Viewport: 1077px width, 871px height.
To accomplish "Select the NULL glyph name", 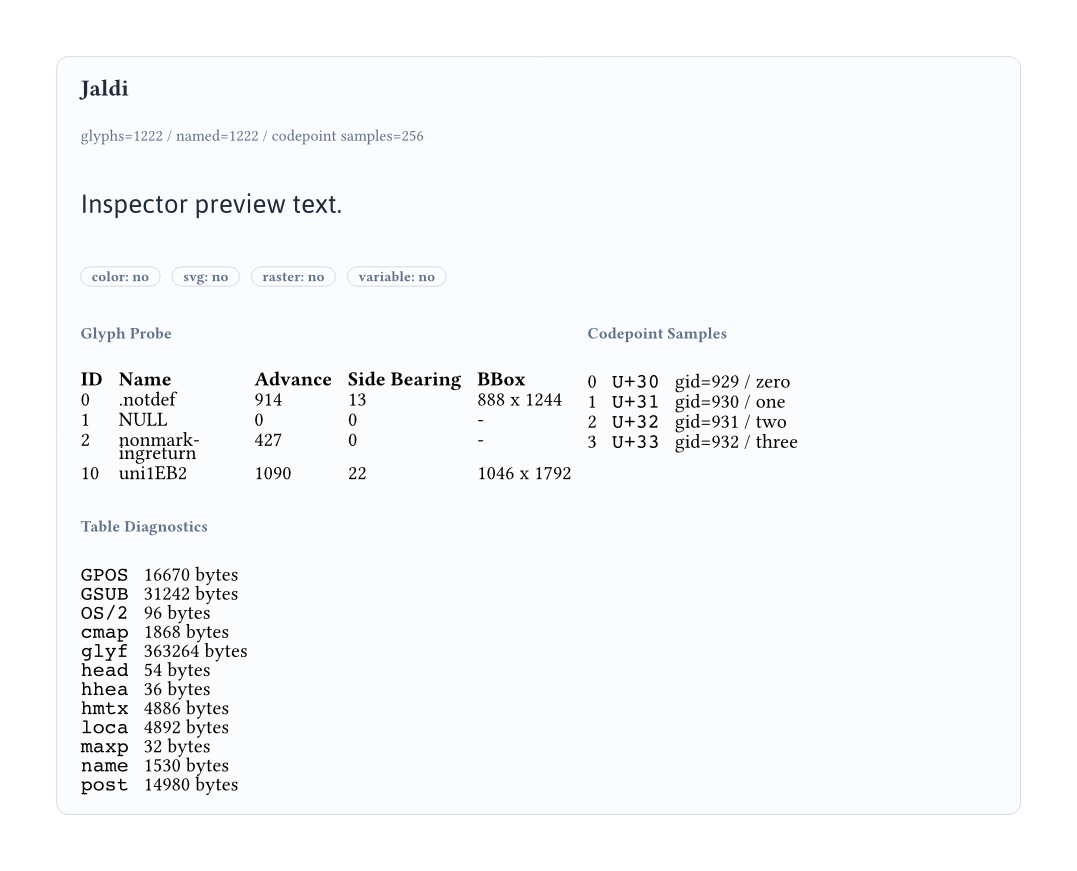I will [x=143, y=420].
